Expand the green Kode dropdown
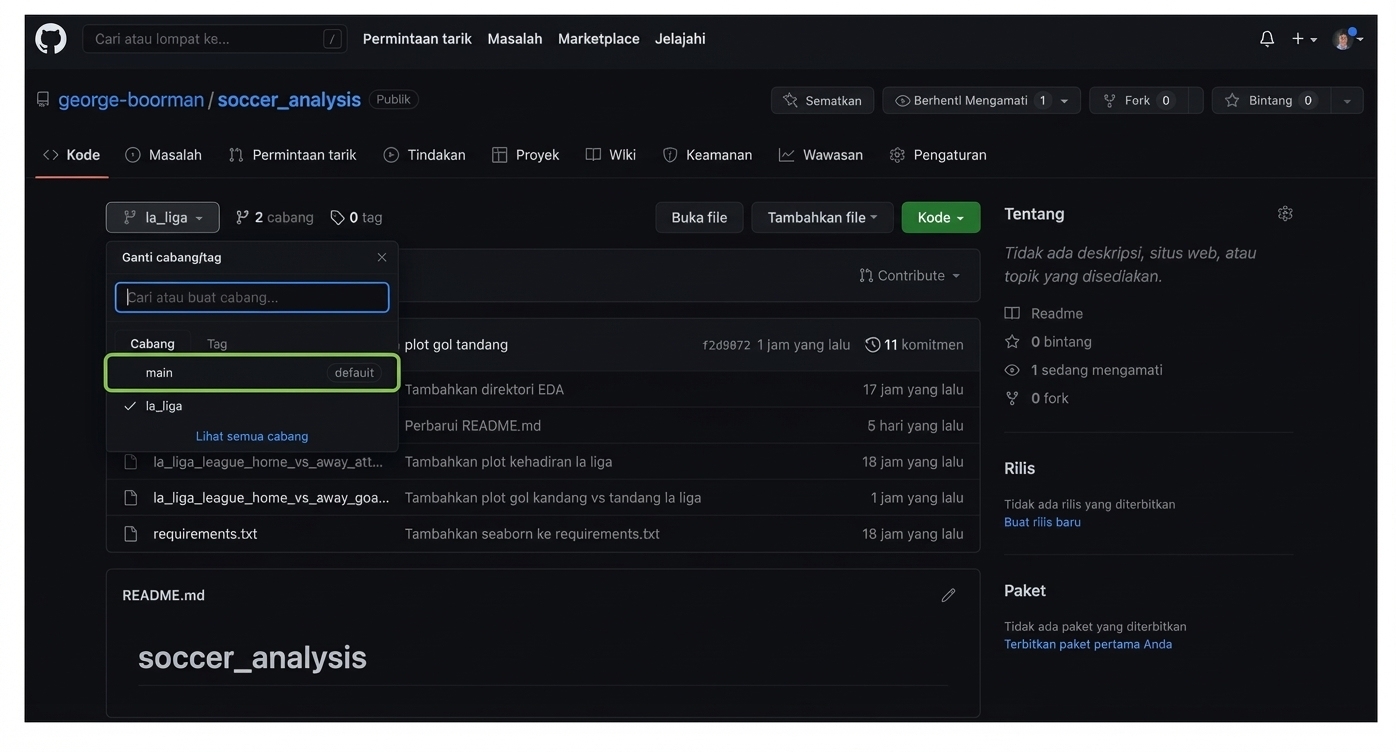The image size is (1396, 752). pyautogui.click(x=941, y=217)
